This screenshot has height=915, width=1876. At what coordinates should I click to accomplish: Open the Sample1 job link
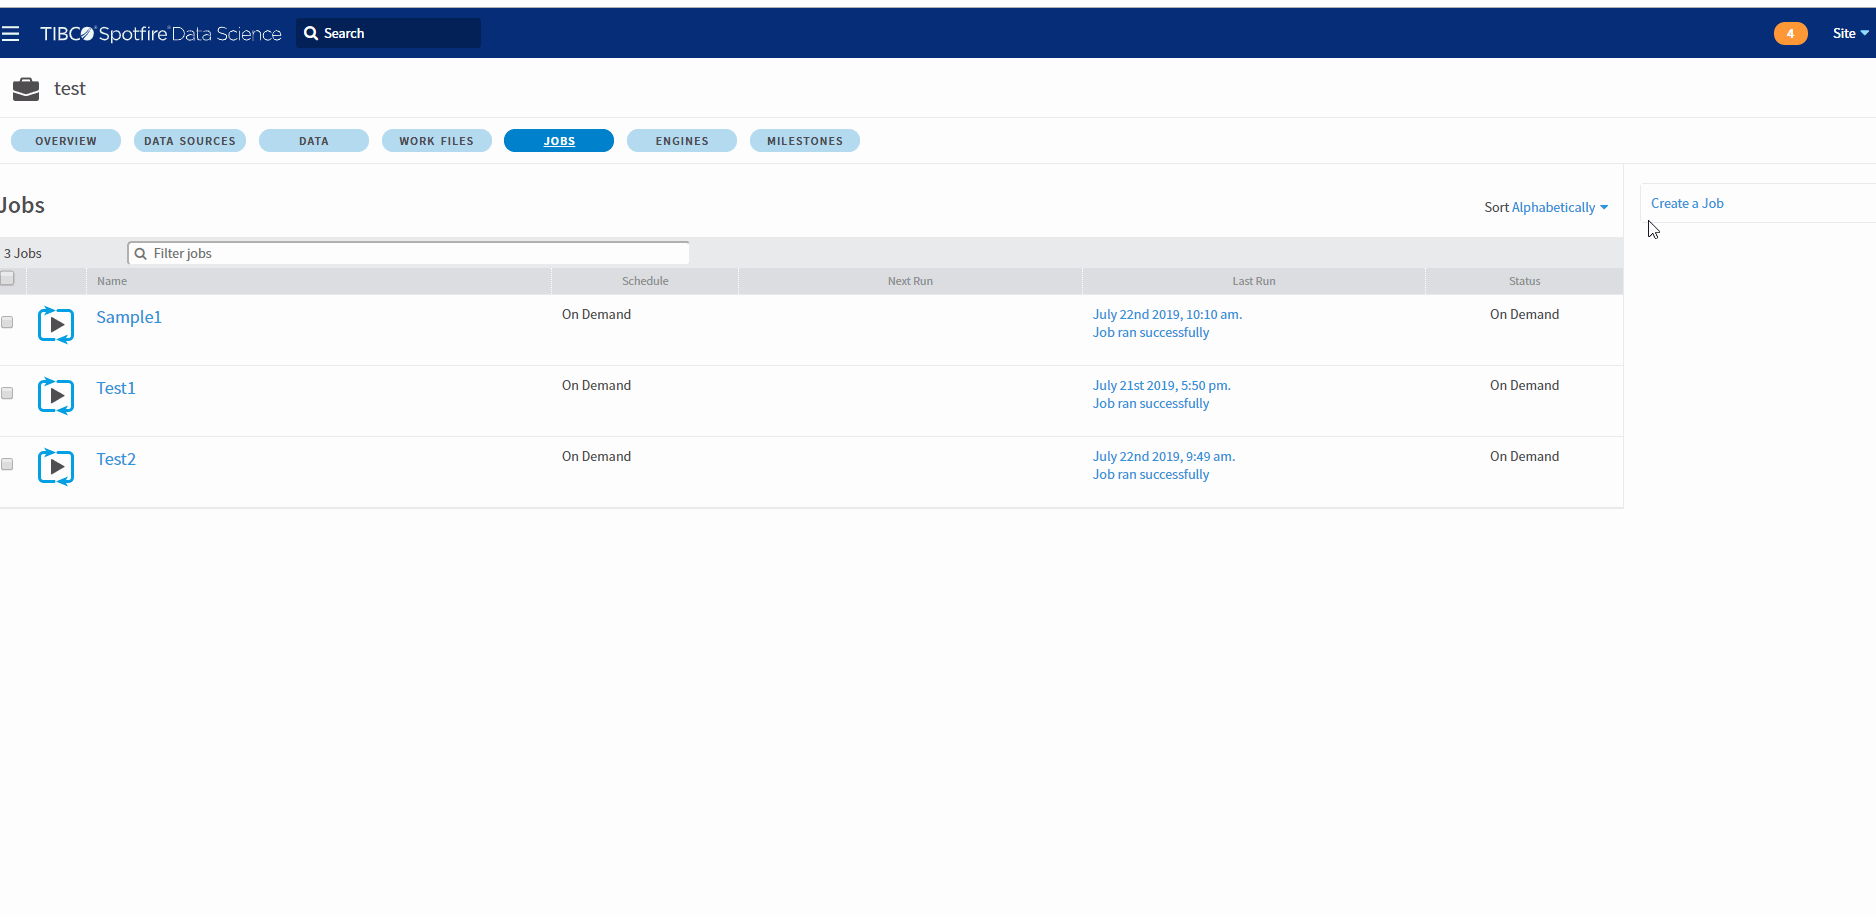click(129, 317)
